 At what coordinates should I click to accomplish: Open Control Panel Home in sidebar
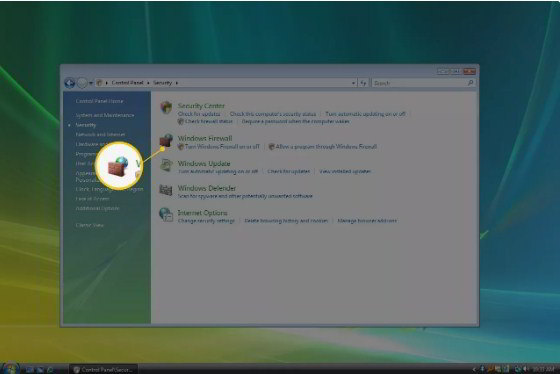[99, 101]
